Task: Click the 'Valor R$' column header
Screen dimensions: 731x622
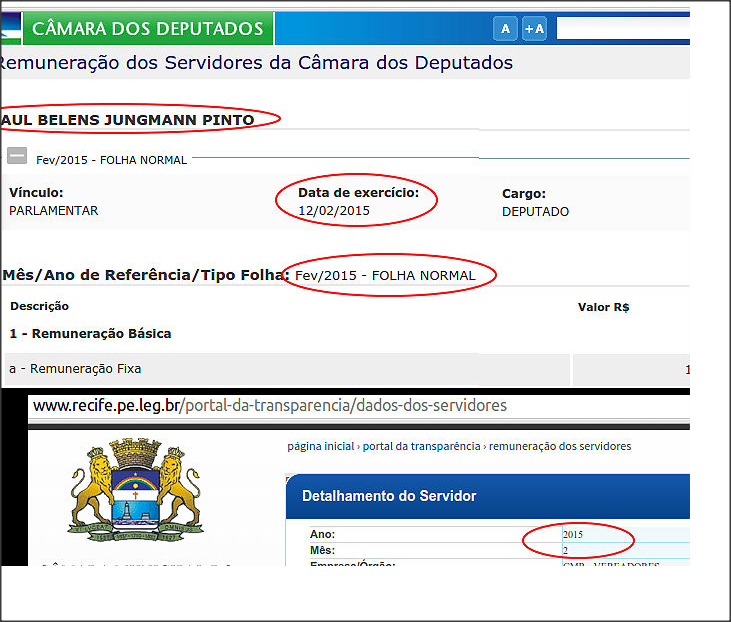Action: click(x=603, y=307)
